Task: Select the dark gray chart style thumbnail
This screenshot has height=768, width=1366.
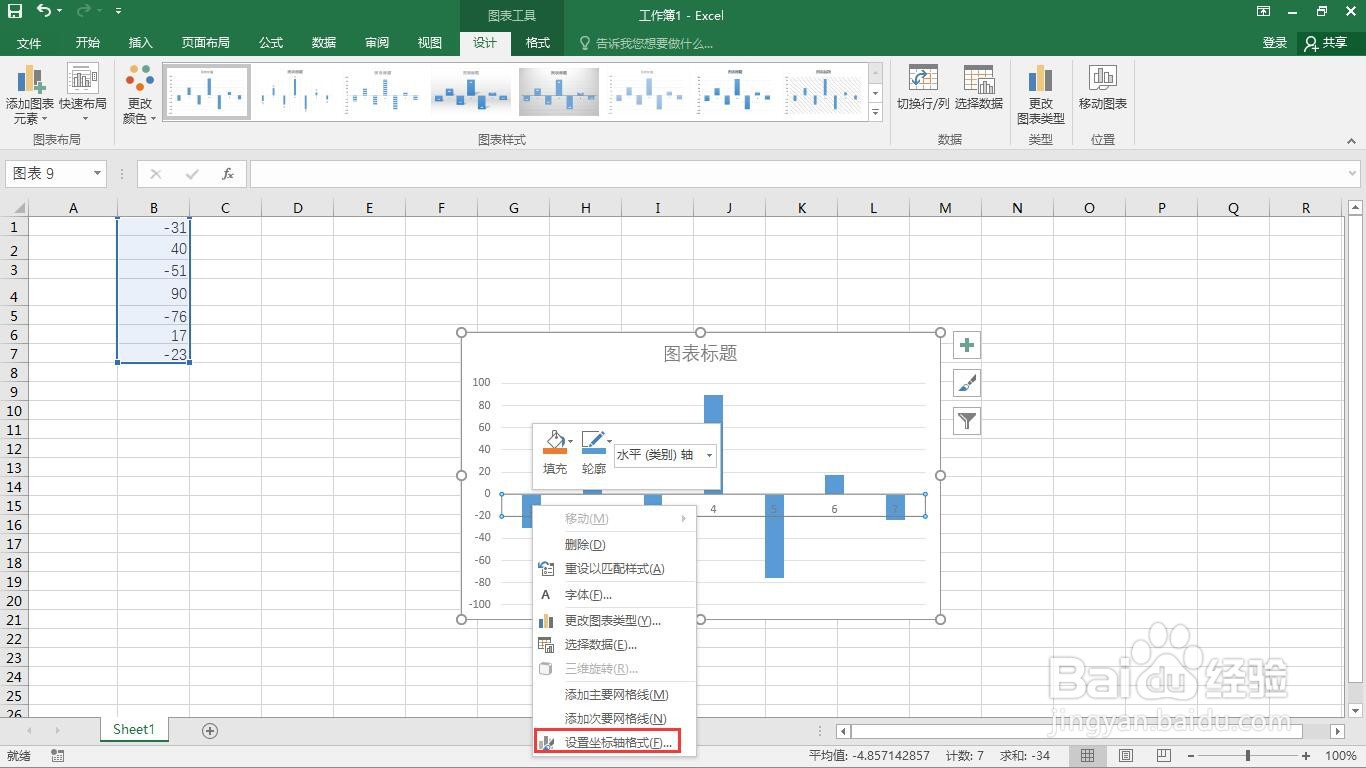Action: coord(559,93)
